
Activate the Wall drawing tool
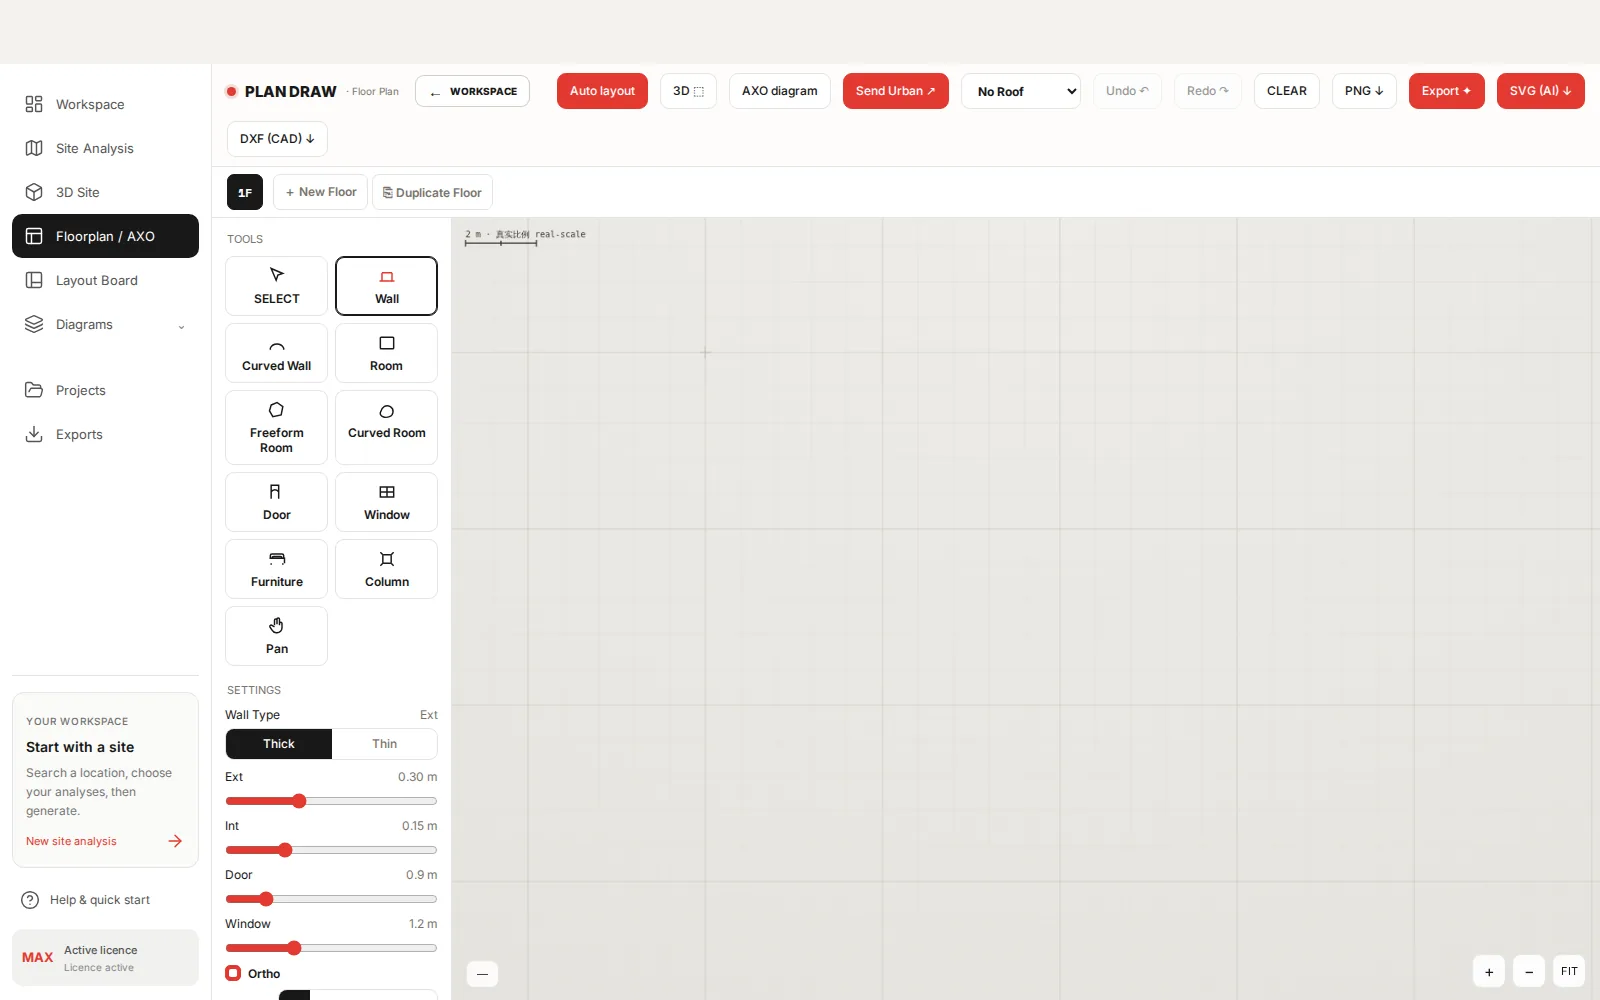click(386, 286)
